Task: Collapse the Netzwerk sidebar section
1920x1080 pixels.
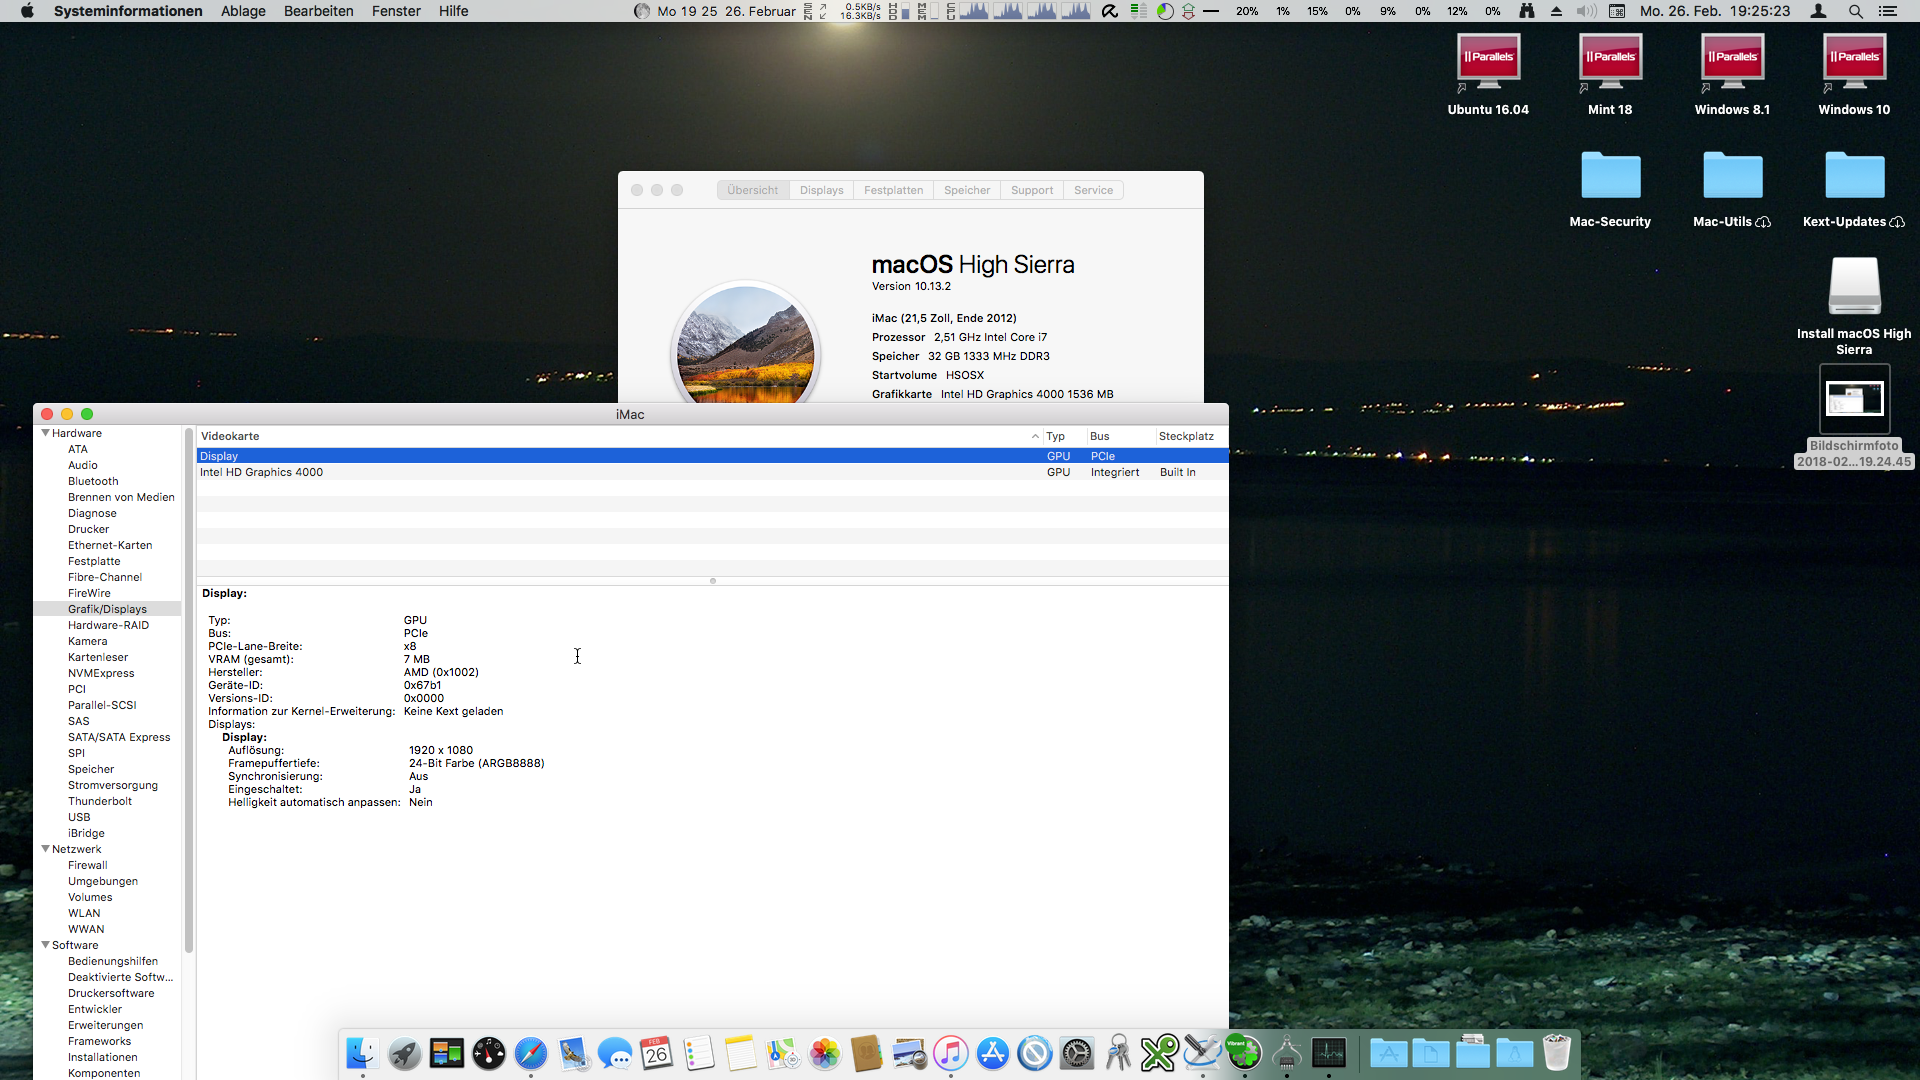Action: (x=45, y=849)
